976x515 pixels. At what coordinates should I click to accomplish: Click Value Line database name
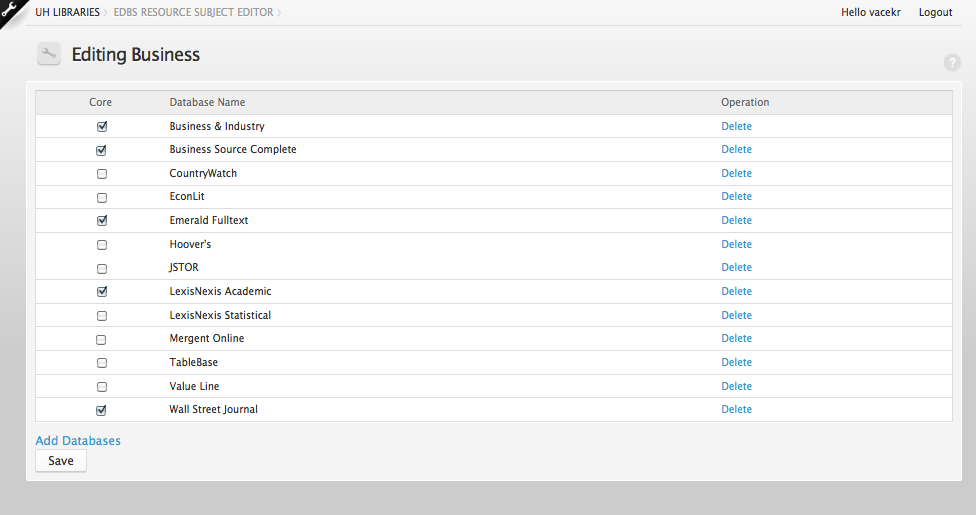point(194,386)
